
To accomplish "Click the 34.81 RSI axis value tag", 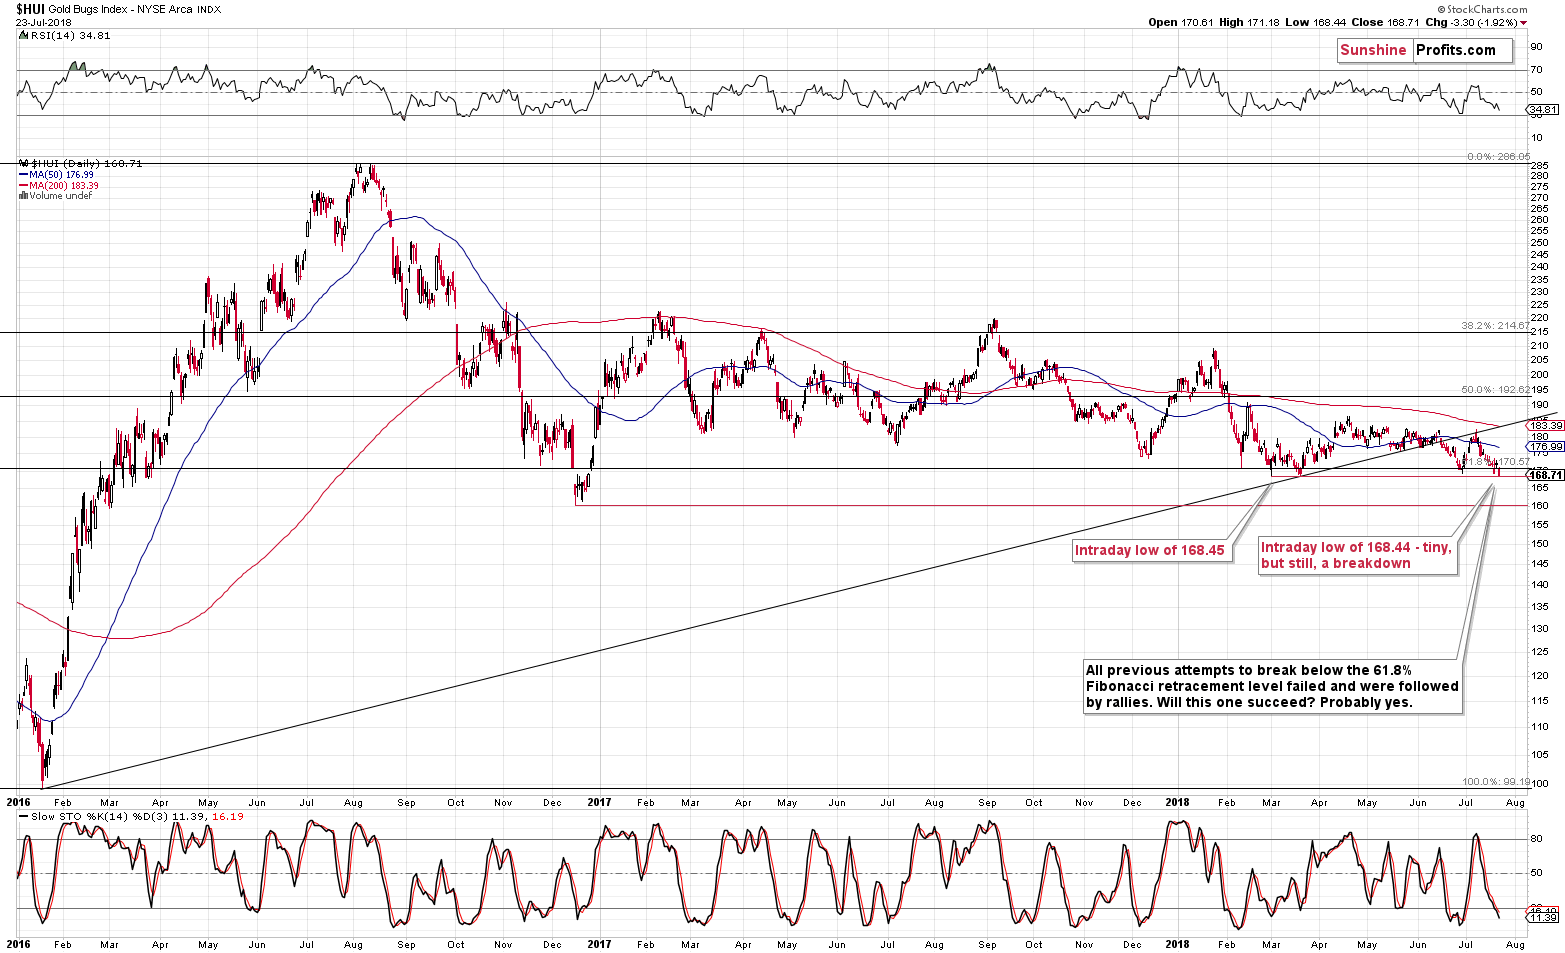I will [1543, 109].
